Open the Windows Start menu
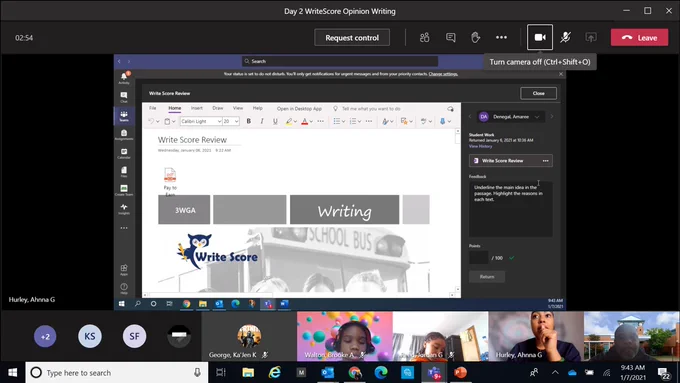Image resolution: width=680 pixels, height=383 pixels. click(x=13, y=373)
